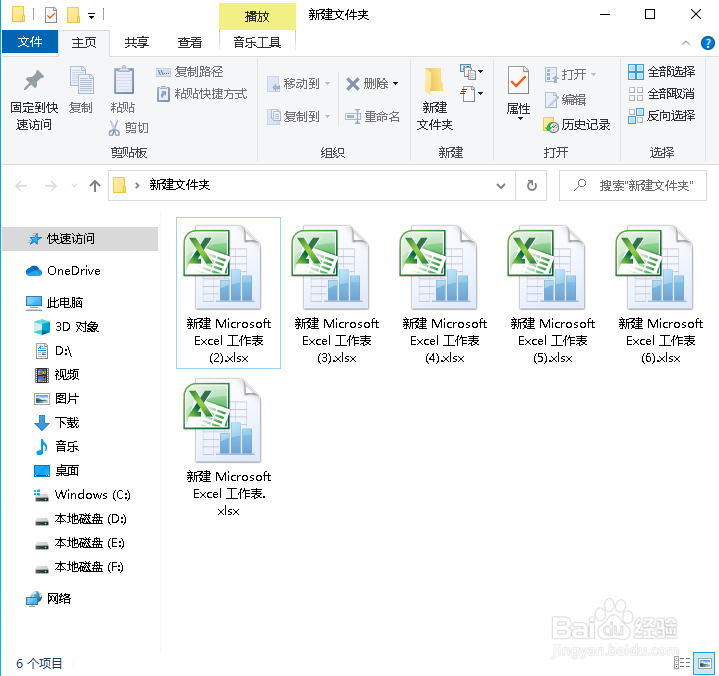Screen dimensions: 719x676
Task: Click the Delete (删除) X icon
Action: click(x=353, y=84)
